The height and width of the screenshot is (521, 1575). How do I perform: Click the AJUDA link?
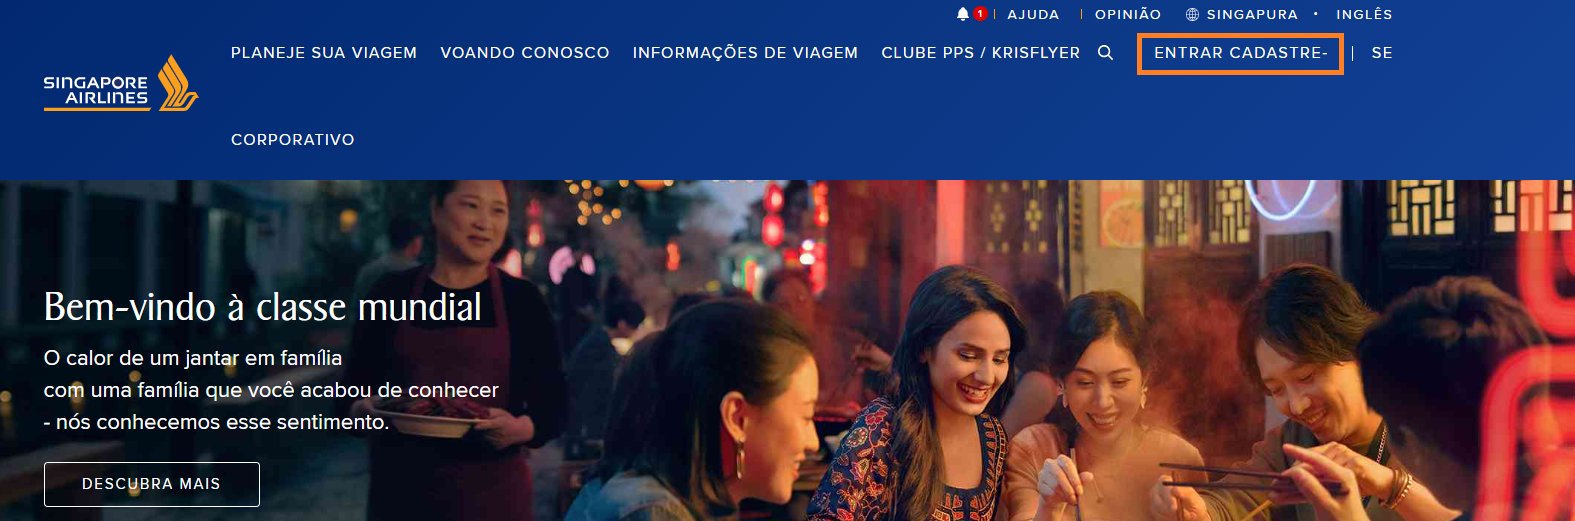pos(1033,15)
